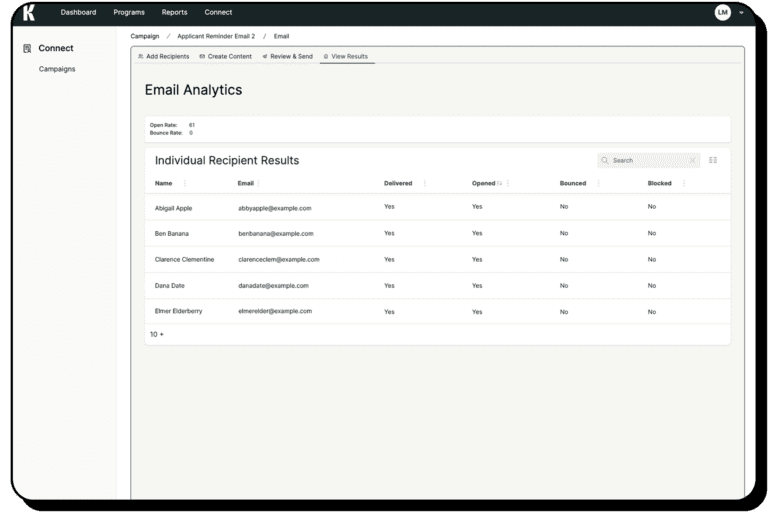Sort by Name column header
Screen dimensions: 768x512
tap(164, 183)
